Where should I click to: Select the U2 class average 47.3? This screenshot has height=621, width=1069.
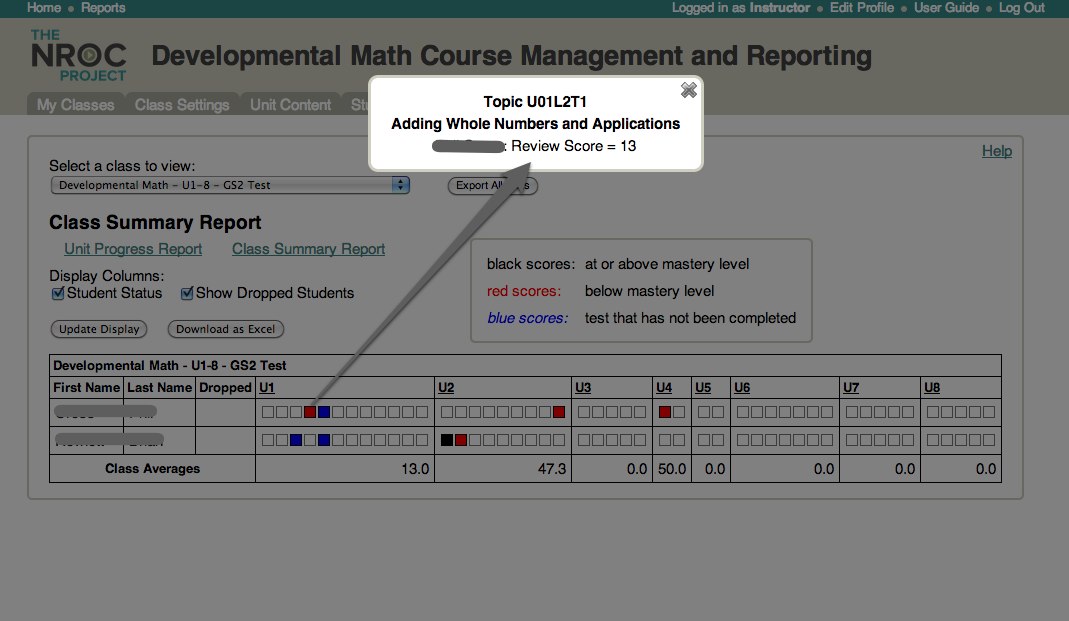point(552,469)
